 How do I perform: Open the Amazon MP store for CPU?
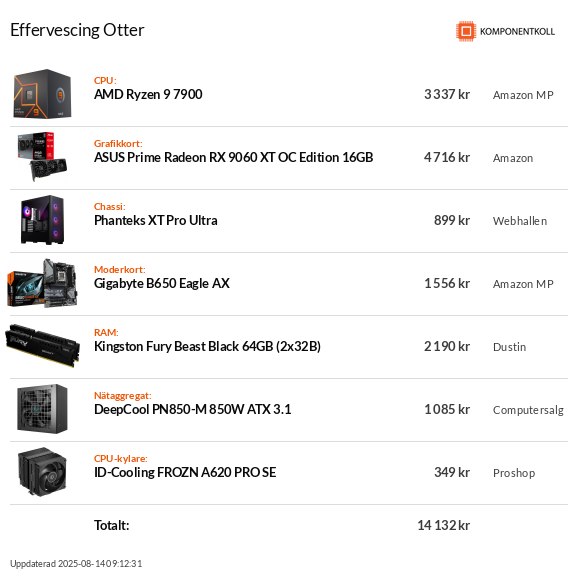point(523,95)
